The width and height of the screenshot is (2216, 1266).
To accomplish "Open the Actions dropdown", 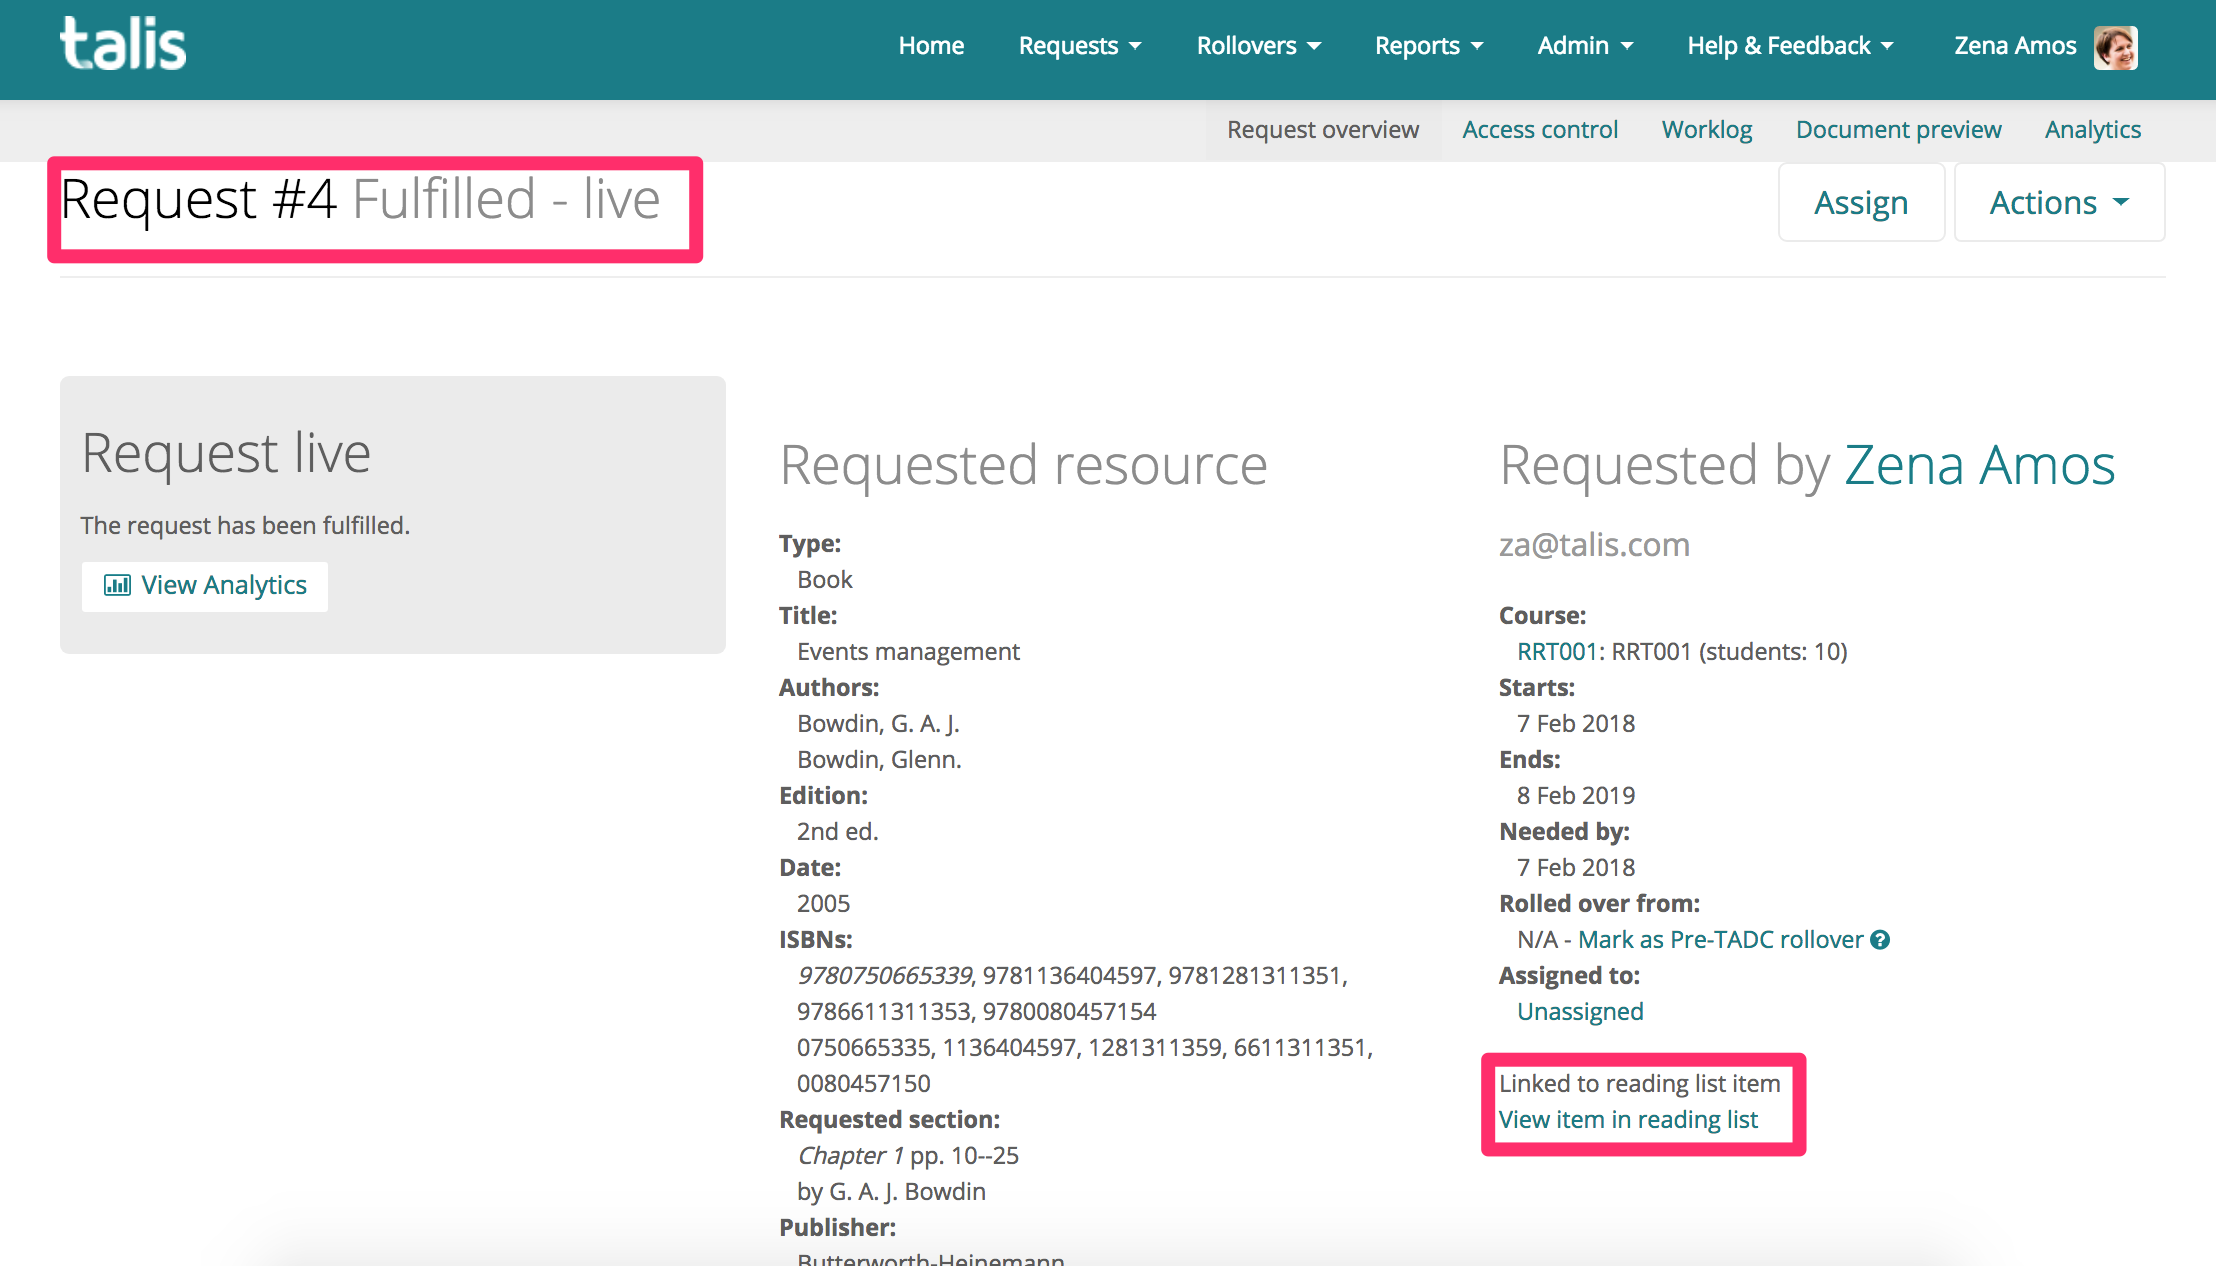I will [x=2058, y=202].
